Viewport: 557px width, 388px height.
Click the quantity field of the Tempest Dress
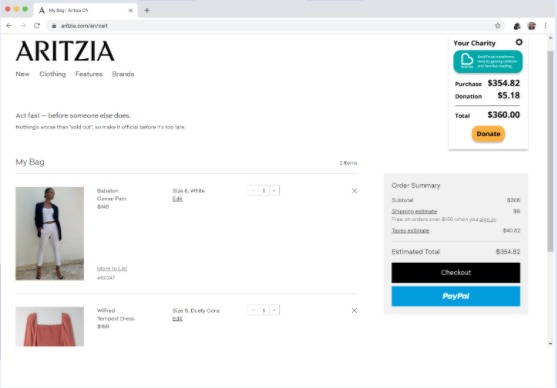264,310
